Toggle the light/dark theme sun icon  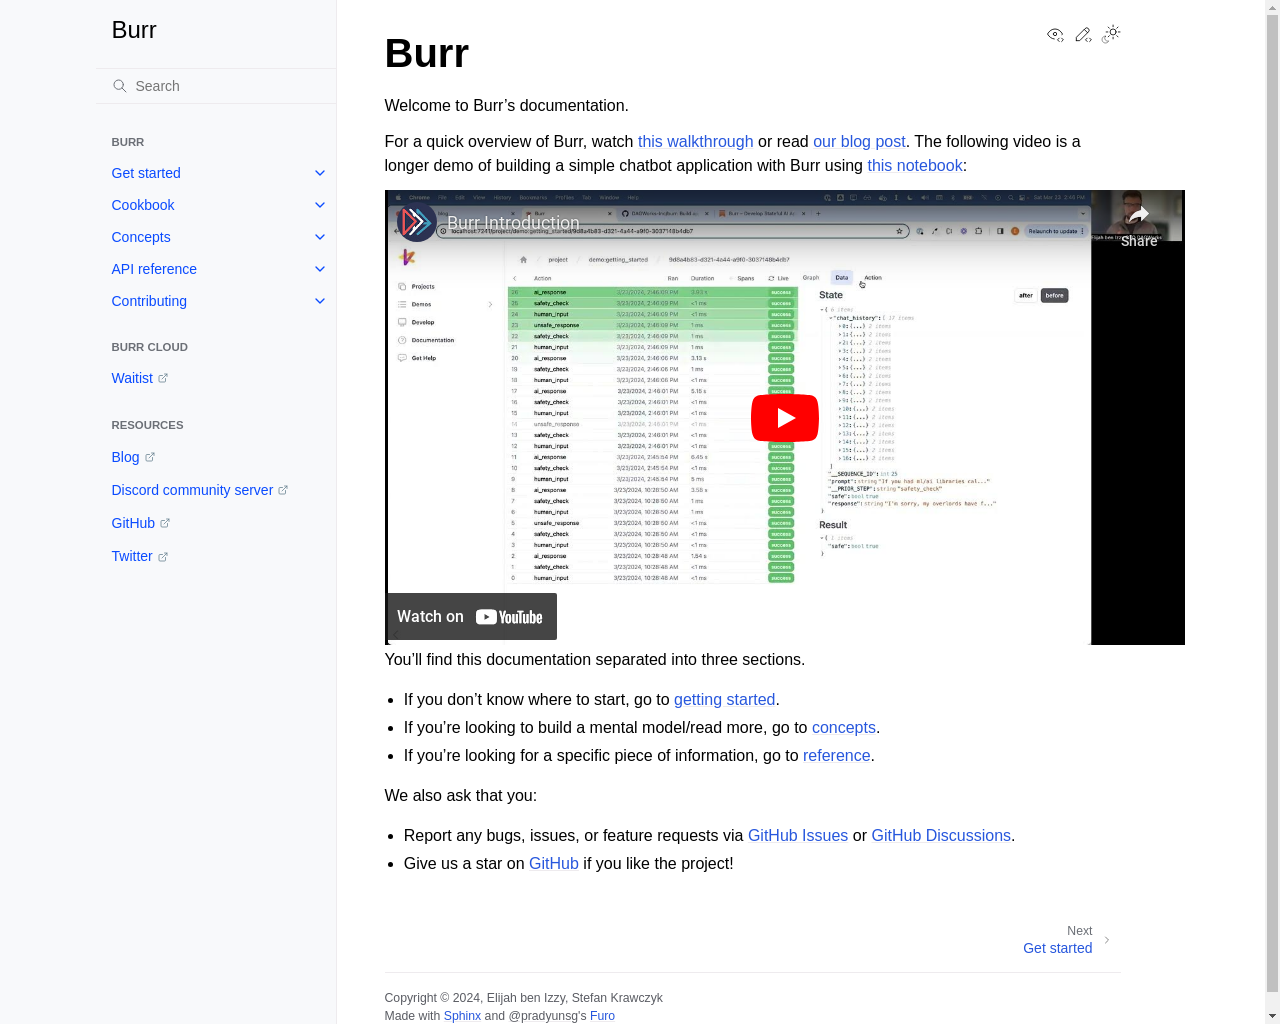pos(1111,34)
